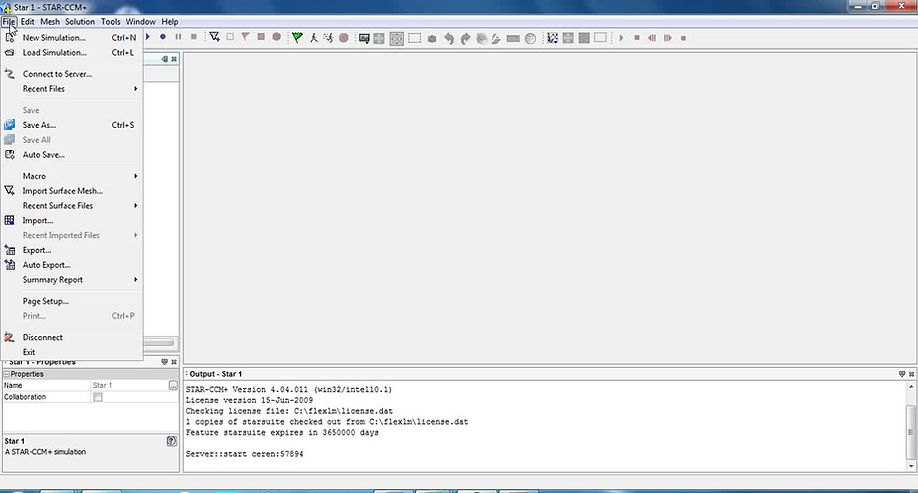
Task: Expand the Recent Surface Files submenu
Action: point(72,206)
